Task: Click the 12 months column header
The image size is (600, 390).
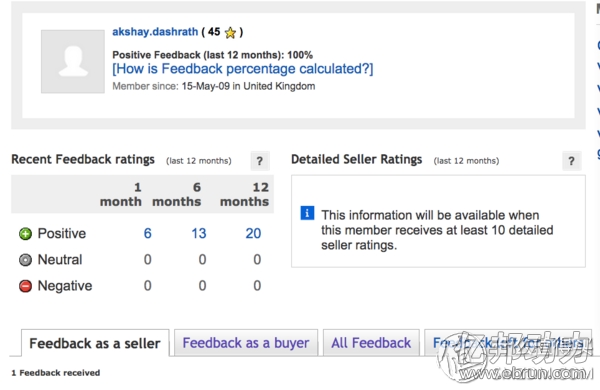Action: [x=245, y=194]
